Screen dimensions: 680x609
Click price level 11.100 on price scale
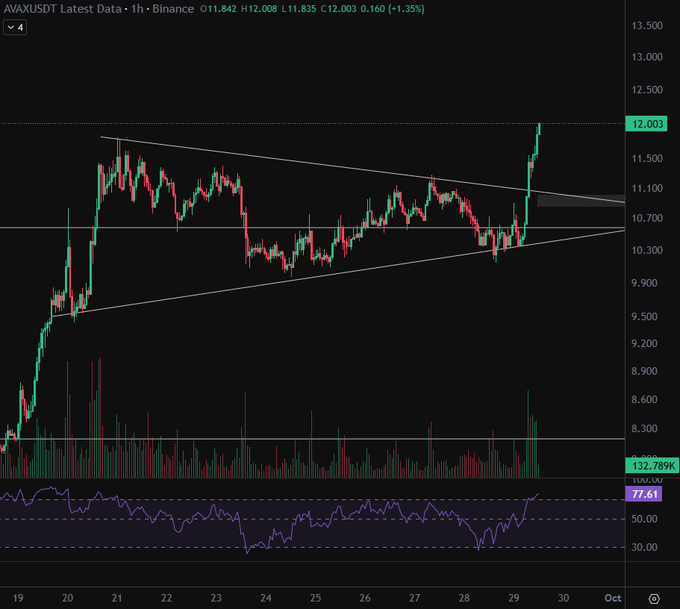coord(647,188)
